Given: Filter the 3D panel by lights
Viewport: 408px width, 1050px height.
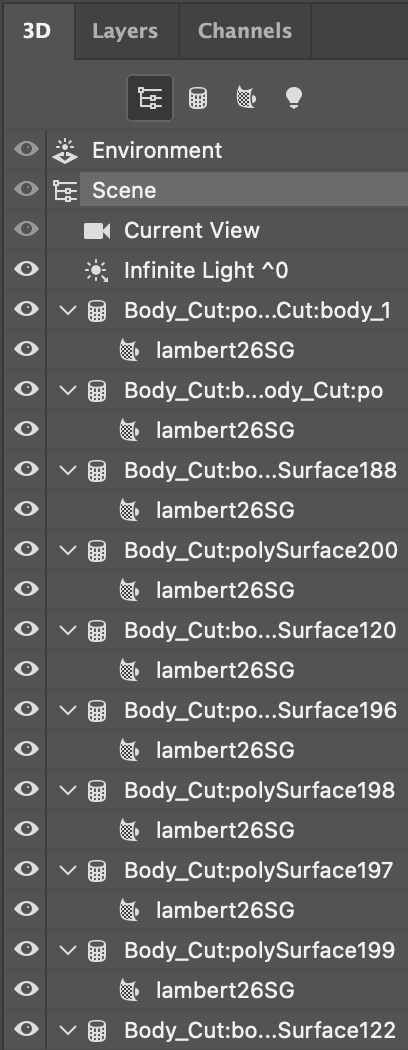Looking at the screenshot, I should pos(293,98).
